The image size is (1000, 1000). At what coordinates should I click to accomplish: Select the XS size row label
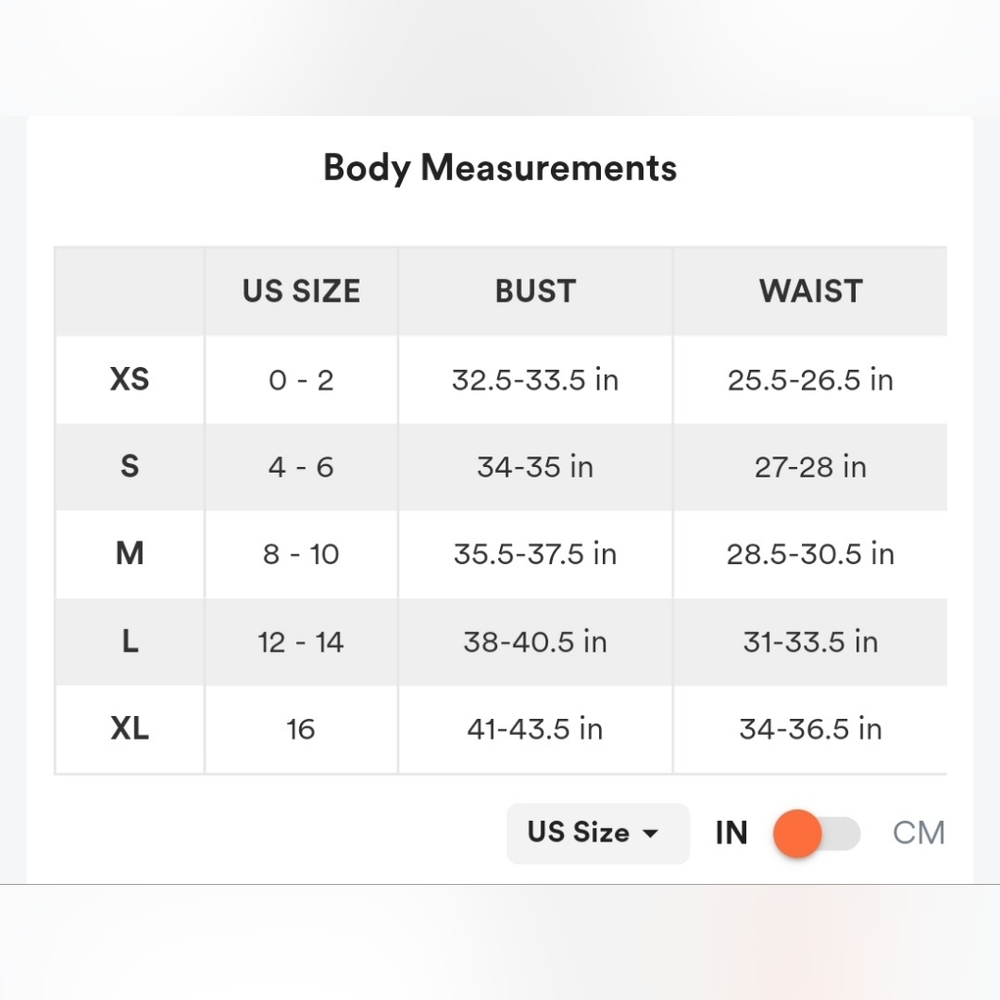pyautogui.click(x=129, y=379)
